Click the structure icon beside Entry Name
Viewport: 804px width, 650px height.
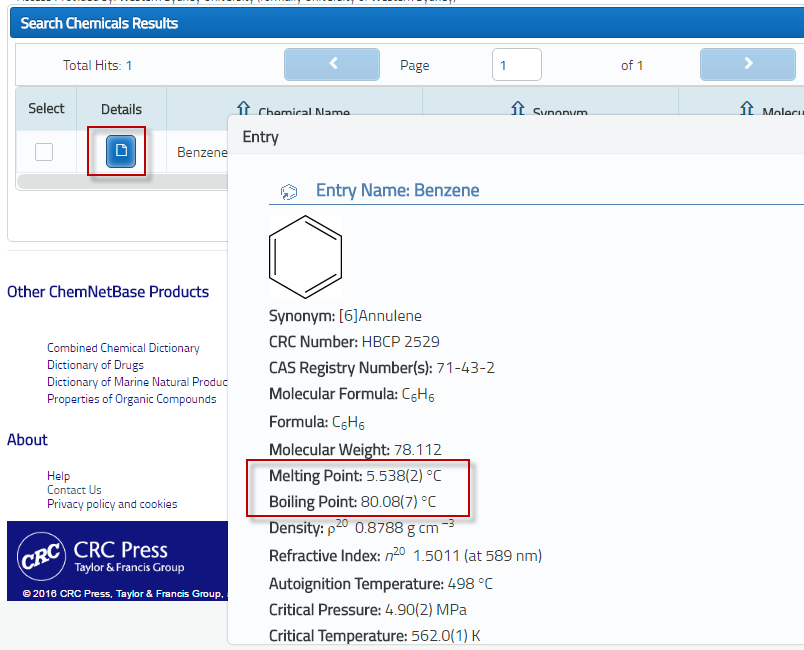(x=289, y=192)
